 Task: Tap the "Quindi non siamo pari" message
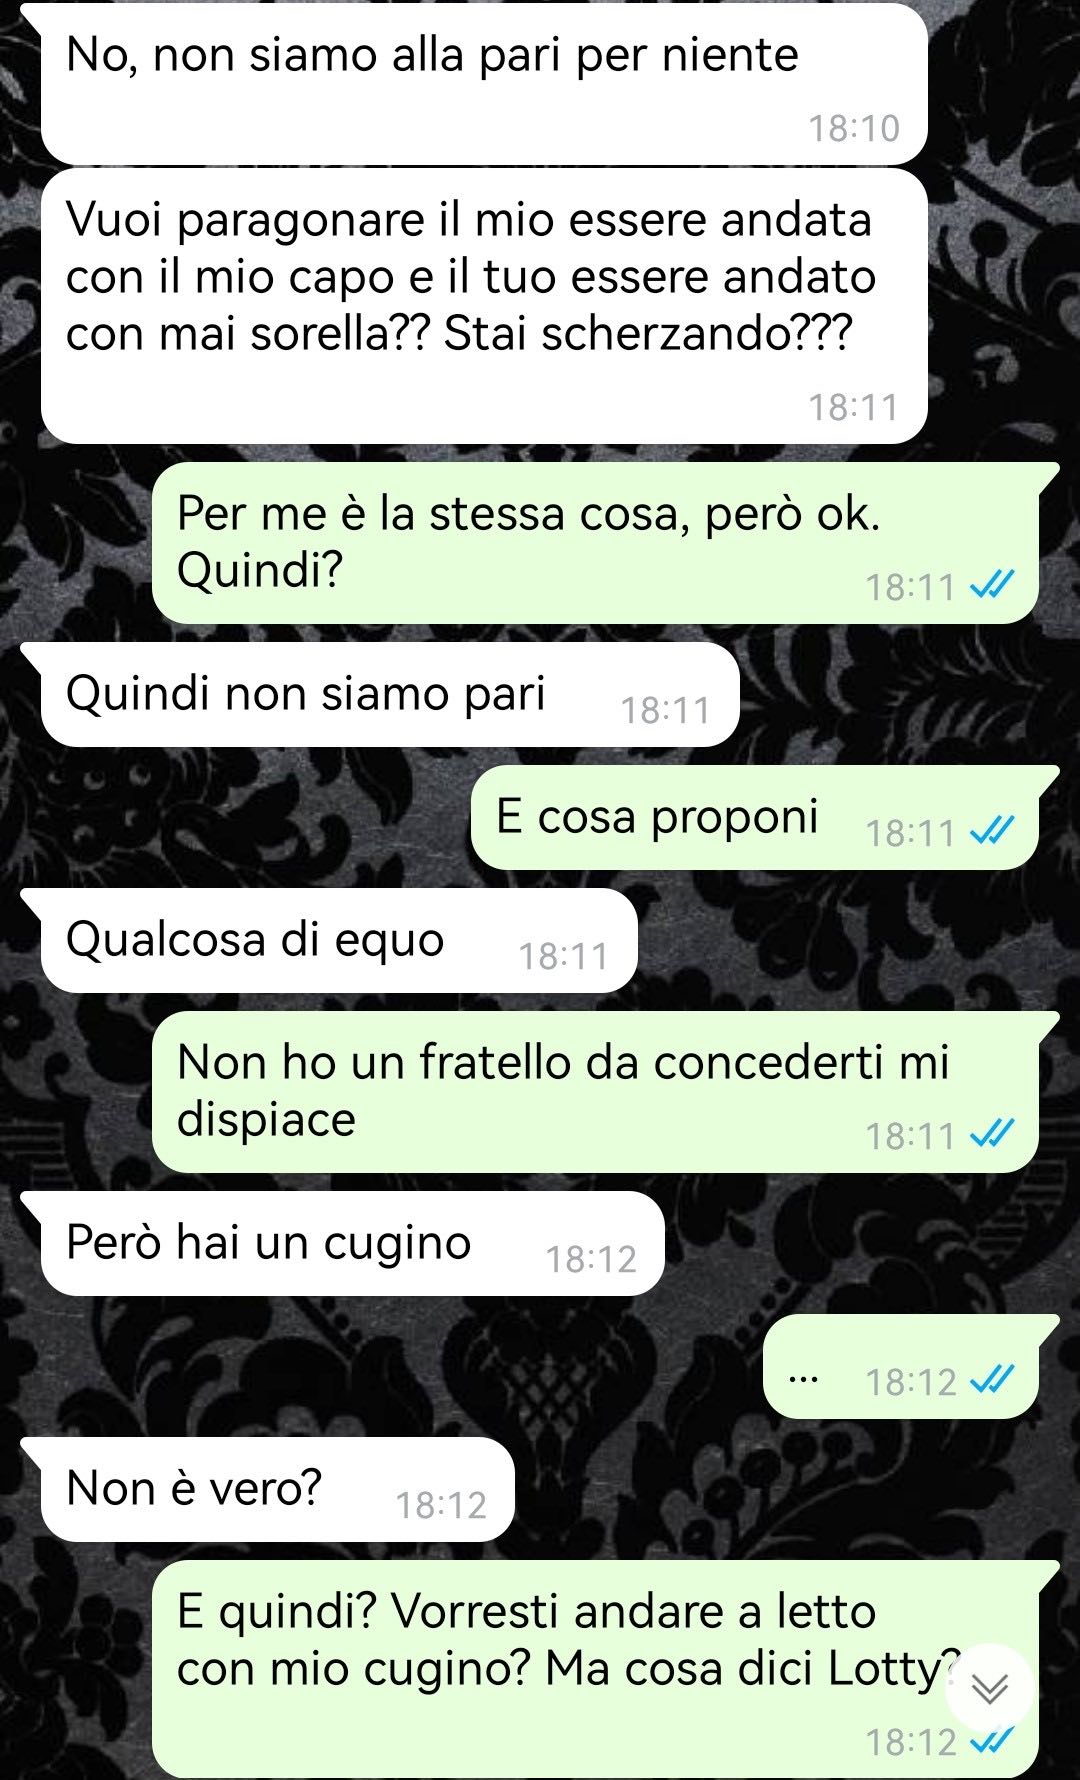click(389, 695)
